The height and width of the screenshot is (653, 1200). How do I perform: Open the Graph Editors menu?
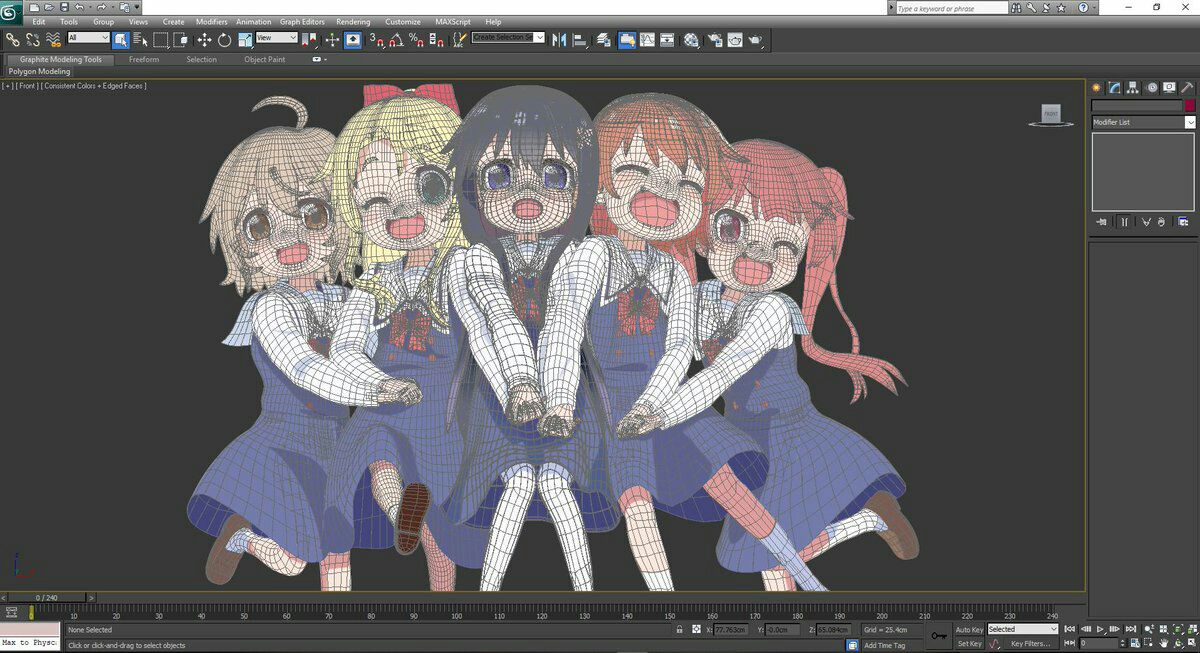coord(302,22)
